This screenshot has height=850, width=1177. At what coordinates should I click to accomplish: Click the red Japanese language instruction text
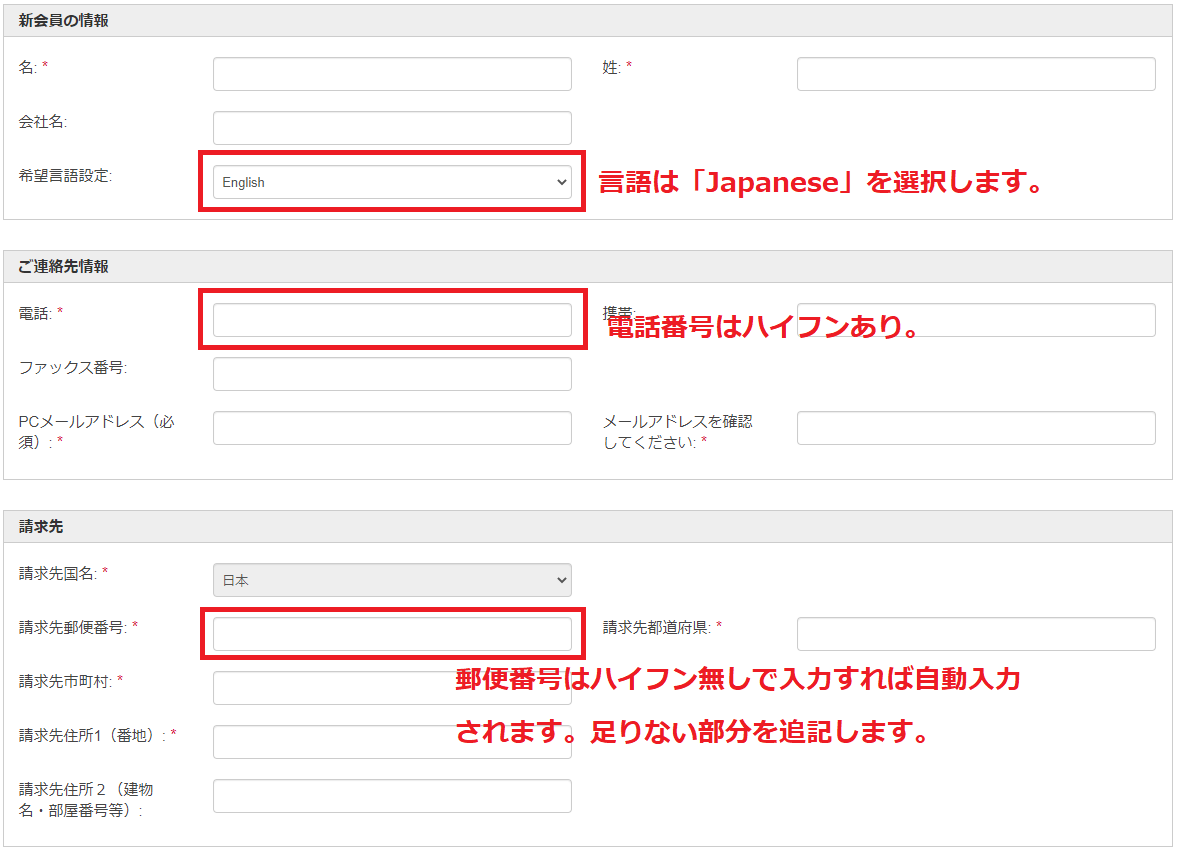coord(820,183)
